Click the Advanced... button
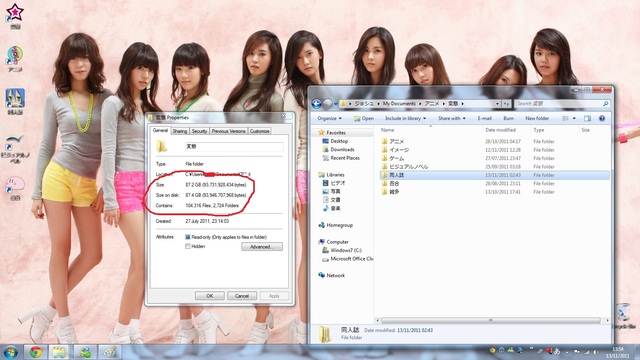This screenshot has width=640, height=360. point(262,247)
